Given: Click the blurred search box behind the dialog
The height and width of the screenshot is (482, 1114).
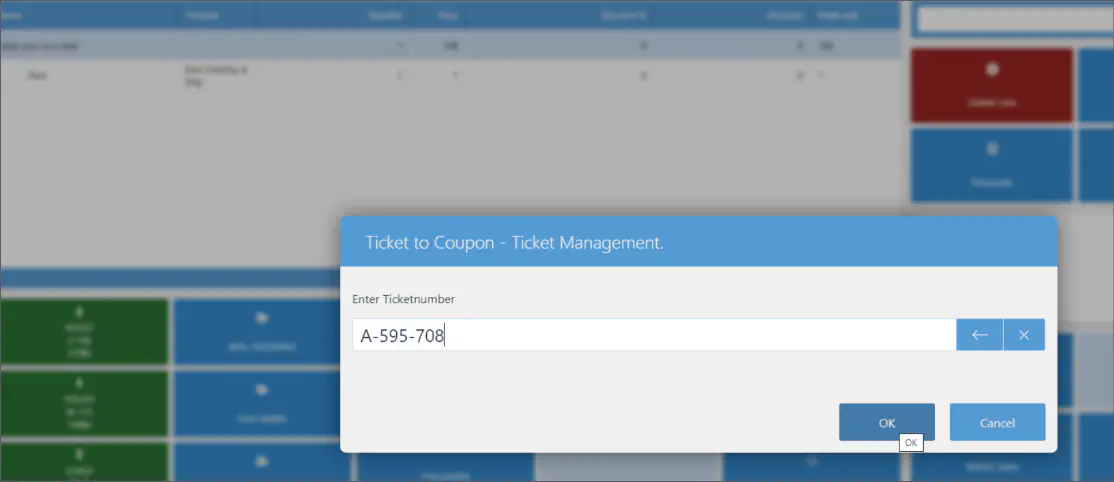Looking at the screenshot, I should click(x=1015, y=20).
